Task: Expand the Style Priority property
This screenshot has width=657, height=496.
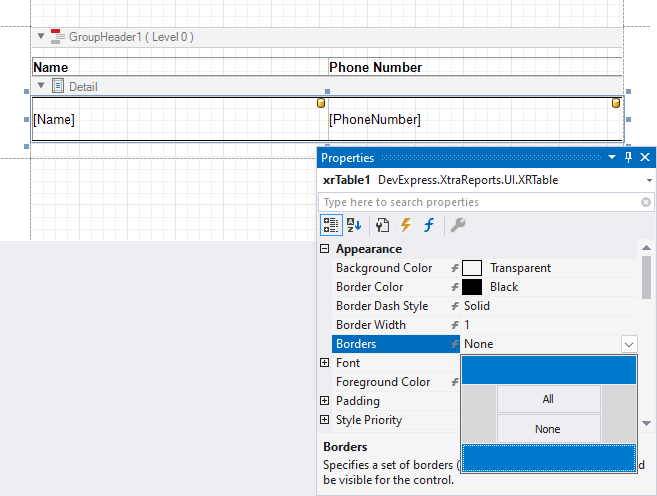Action: point(324,420)
